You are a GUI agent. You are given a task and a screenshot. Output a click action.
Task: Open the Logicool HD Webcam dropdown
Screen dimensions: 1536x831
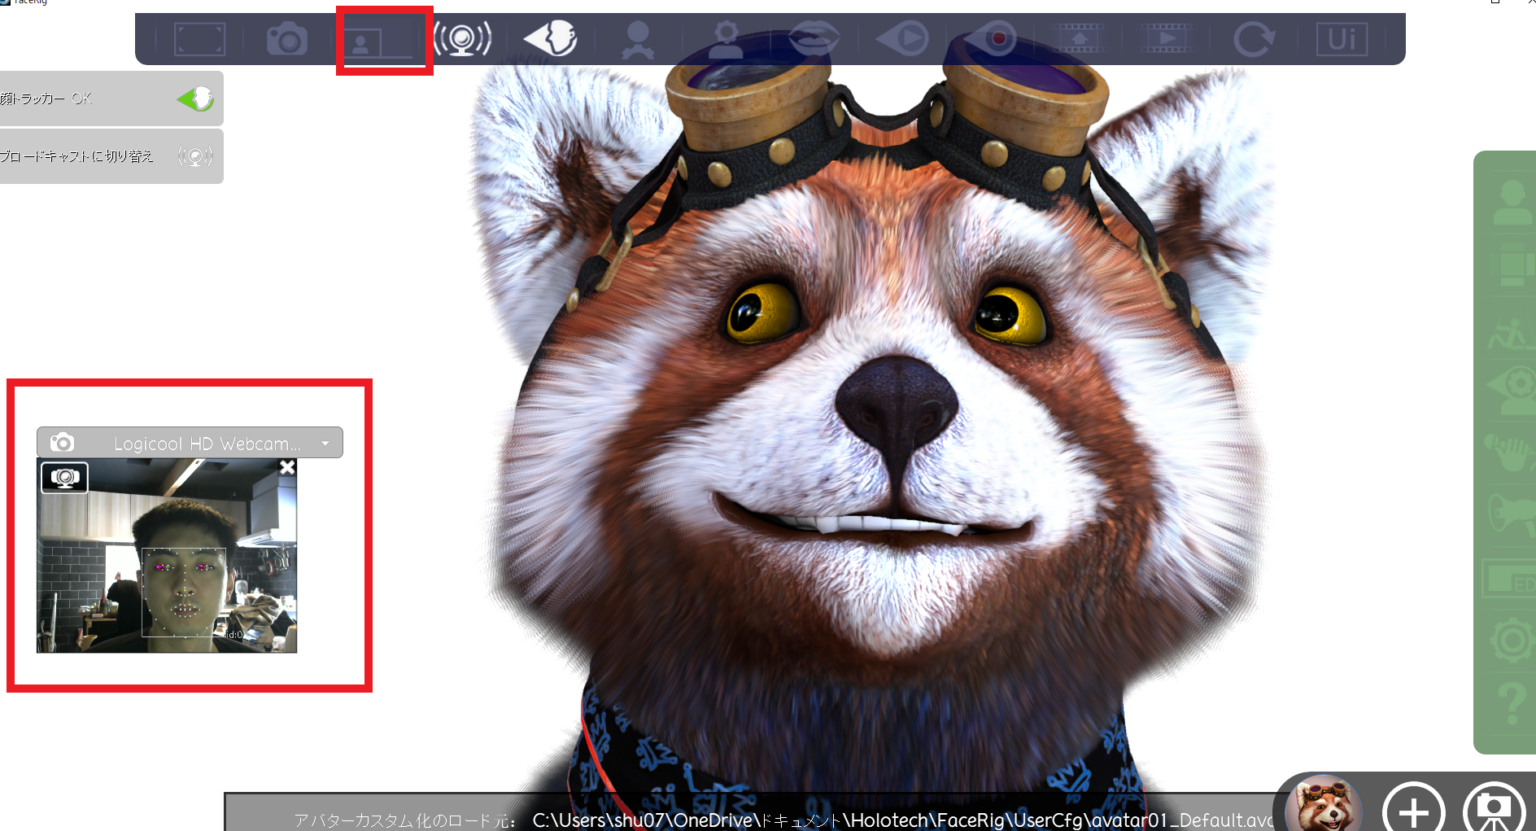point(190,443)
